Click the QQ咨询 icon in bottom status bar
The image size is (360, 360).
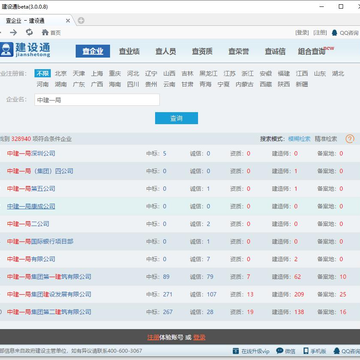point(337,351)
